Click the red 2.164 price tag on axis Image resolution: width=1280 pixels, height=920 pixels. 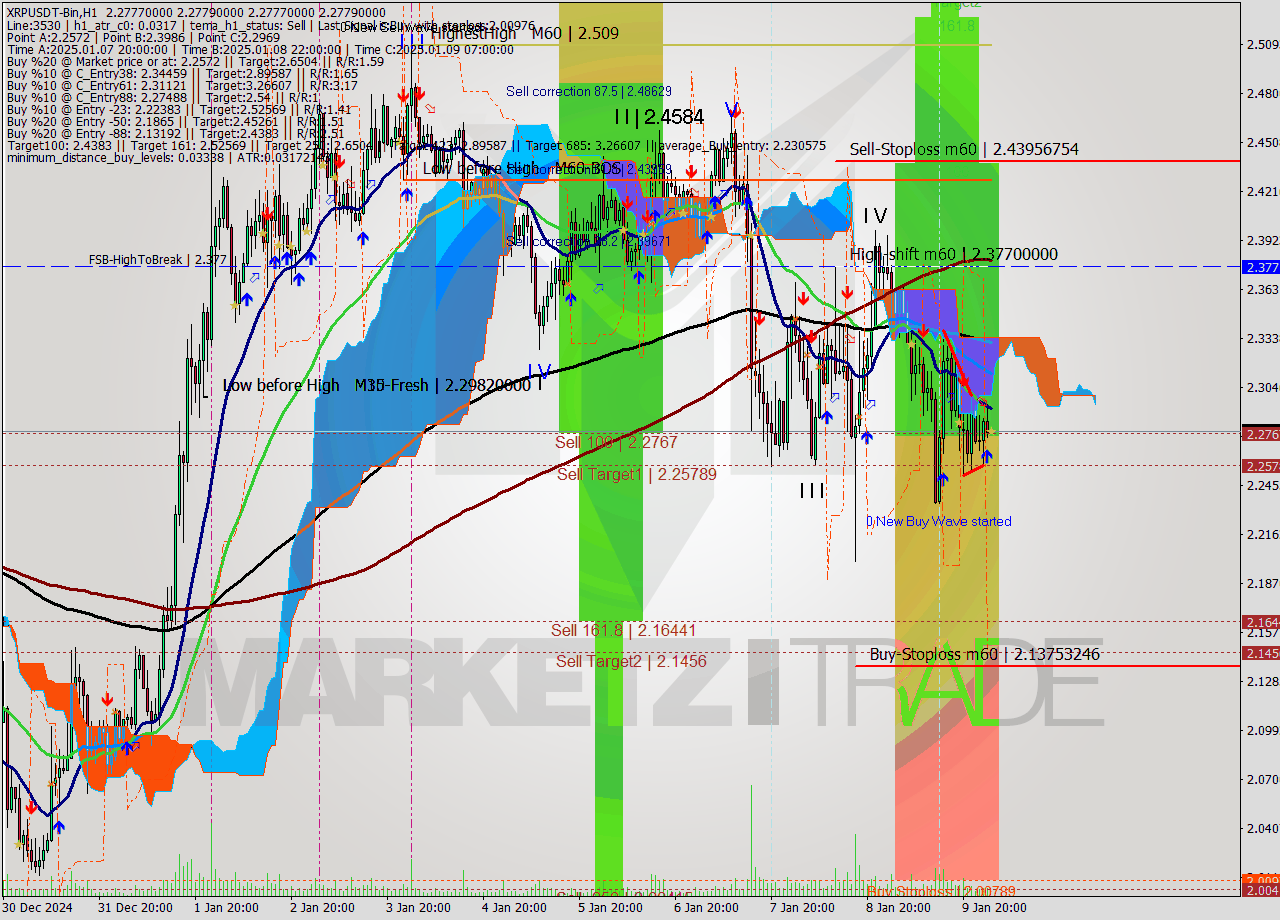pos(1260,622)
